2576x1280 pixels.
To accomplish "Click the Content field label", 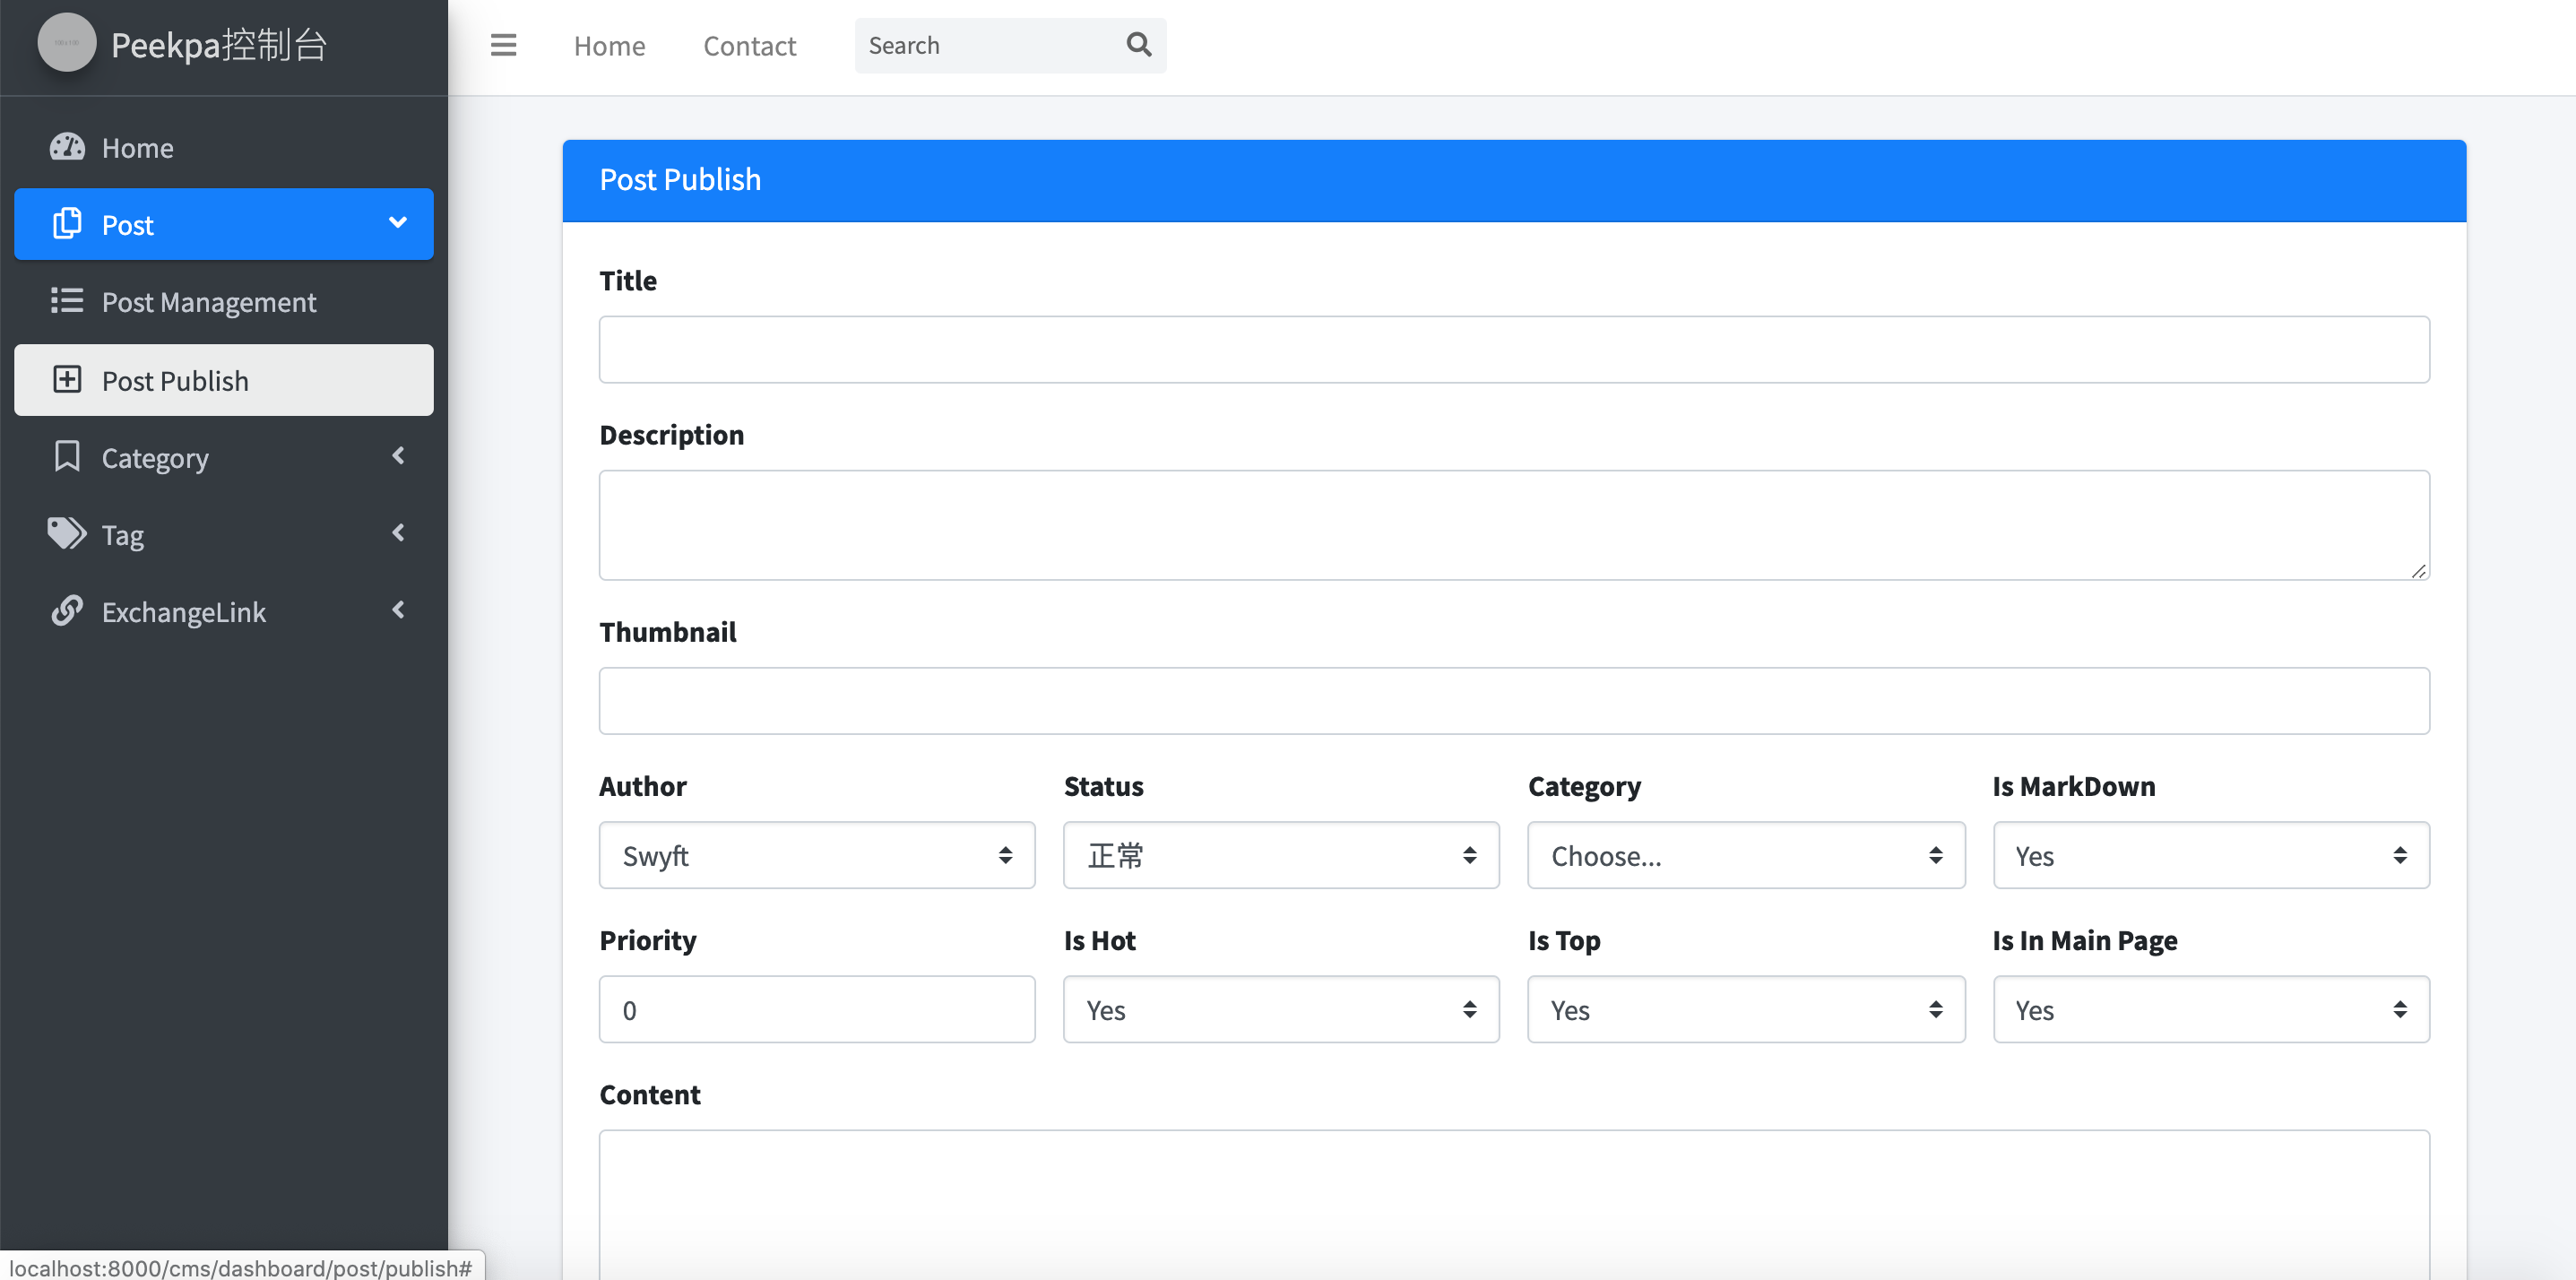I will point(650,1094).
